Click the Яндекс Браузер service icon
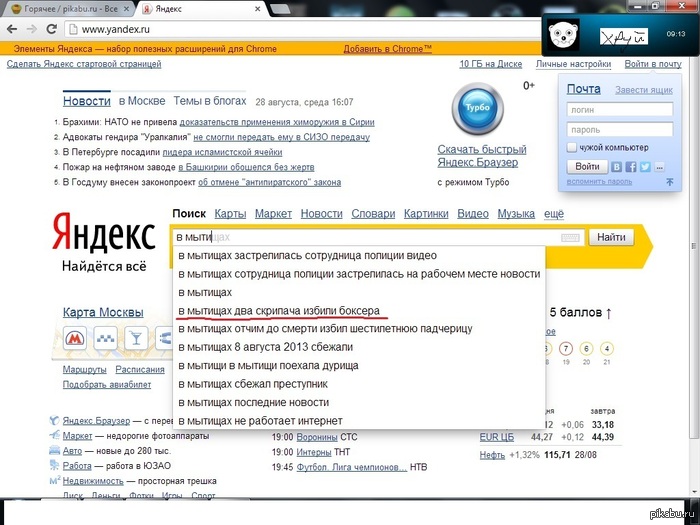700x525 pixels. pos(54,421)
